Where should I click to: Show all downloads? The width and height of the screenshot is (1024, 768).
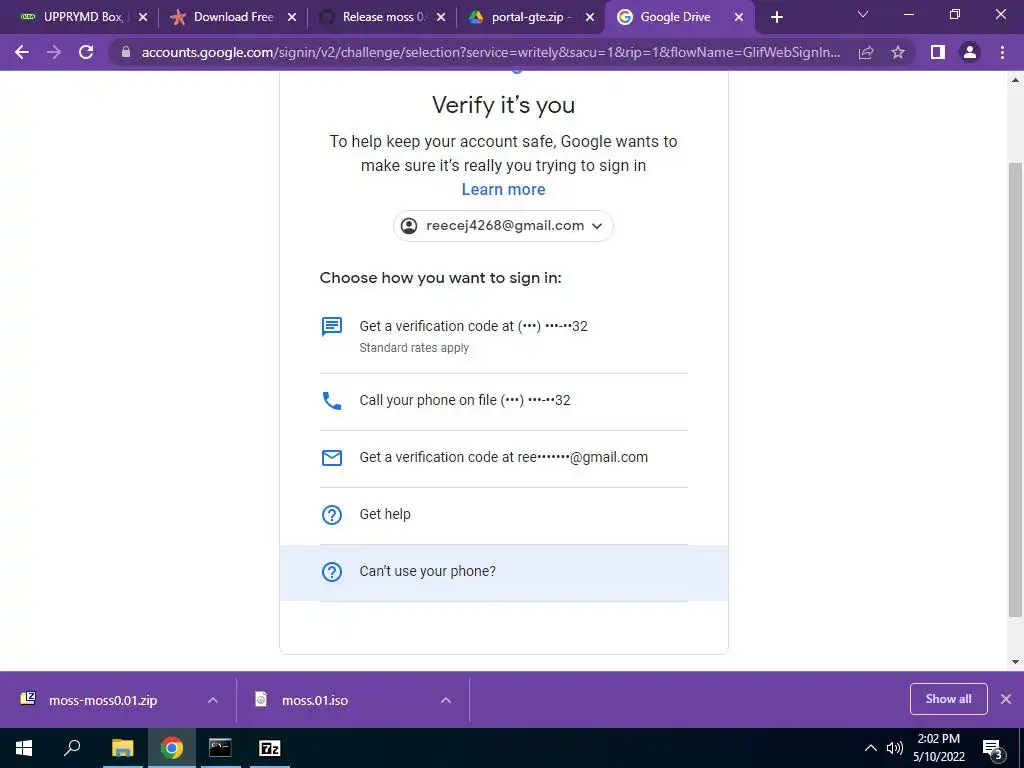point(948,699)
